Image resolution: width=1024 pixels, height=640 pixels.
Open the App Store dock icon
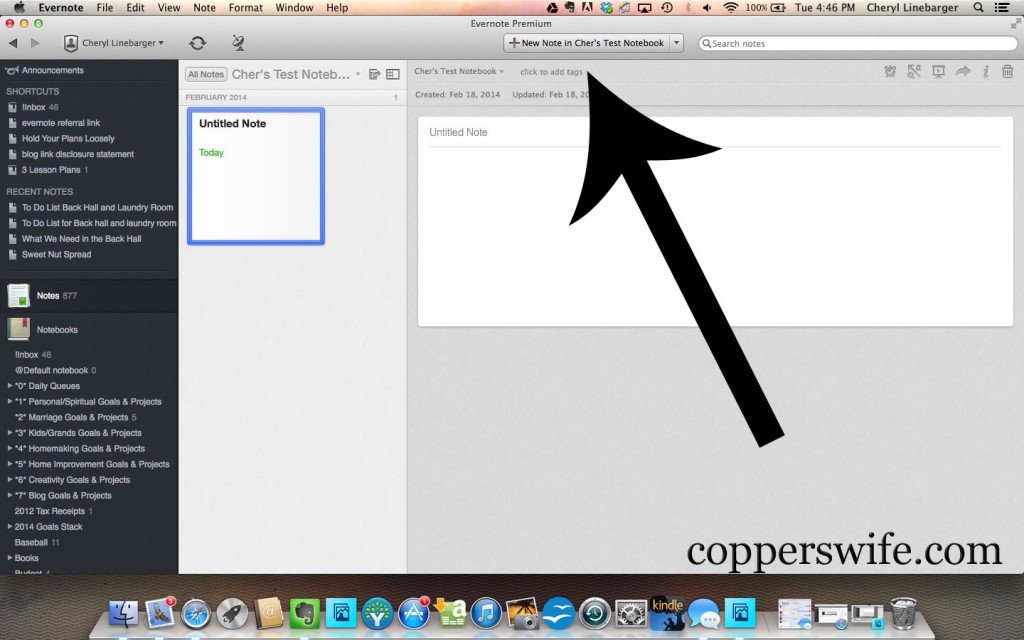413,613
